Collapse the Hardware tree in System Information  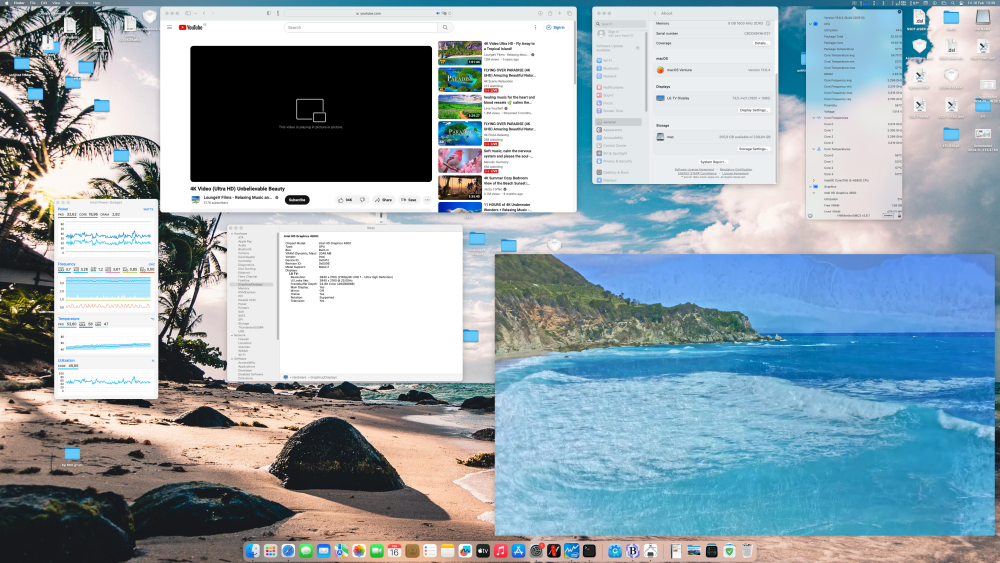point(232,234)
